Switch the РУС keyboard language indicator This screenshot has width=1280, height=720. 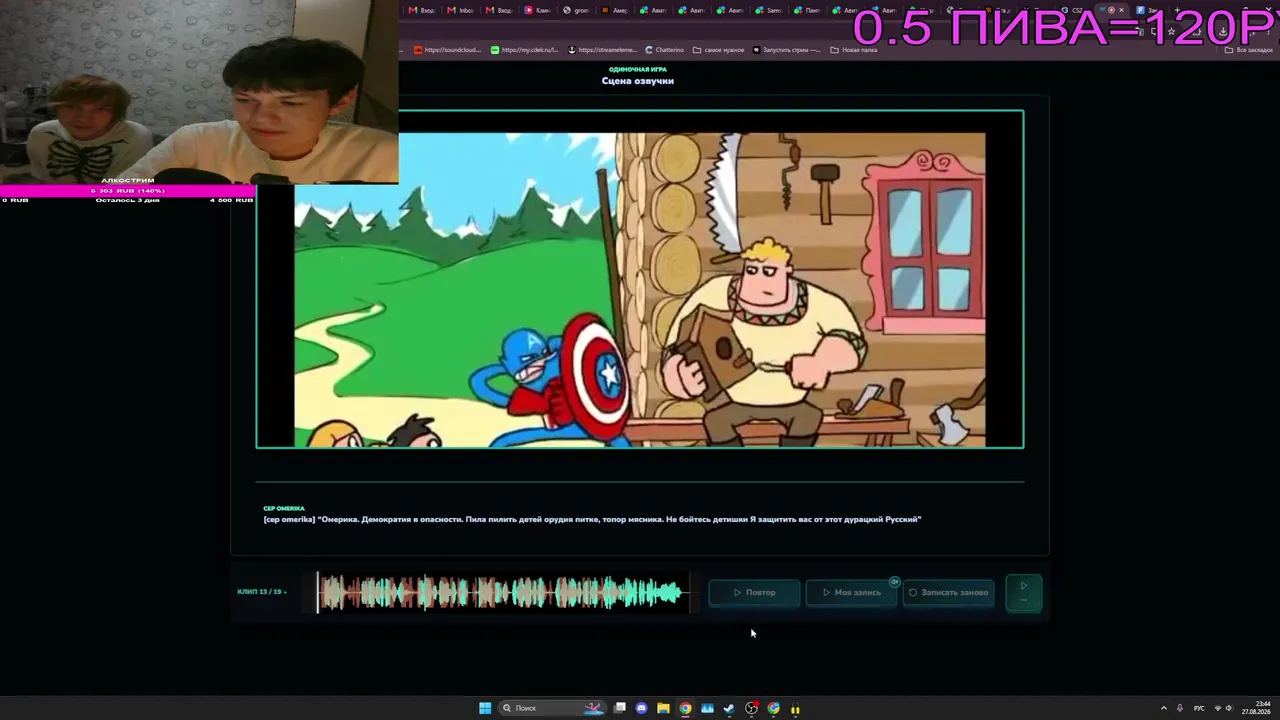(x=1199, y=708)
